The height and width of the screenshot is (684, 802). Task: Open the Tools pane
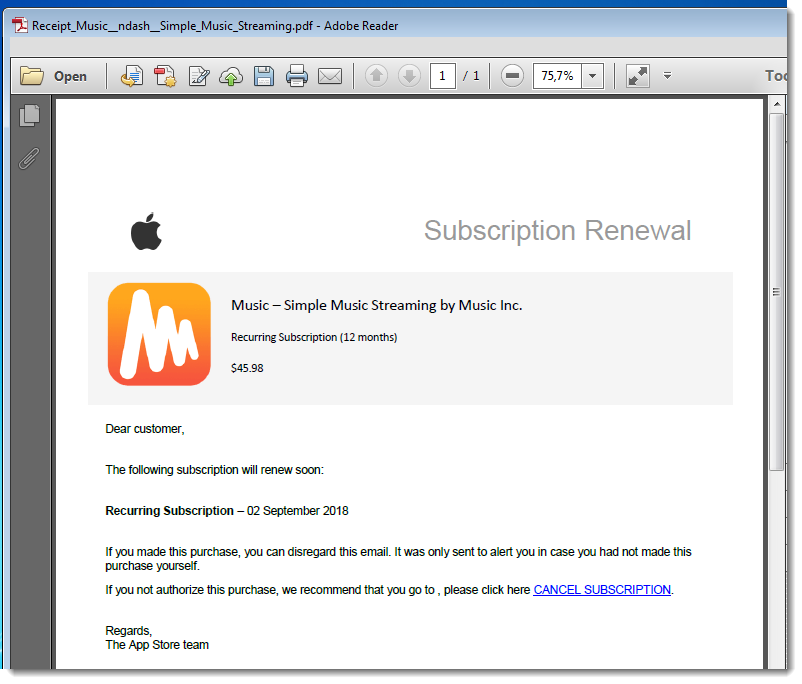(x=775, y=76)
